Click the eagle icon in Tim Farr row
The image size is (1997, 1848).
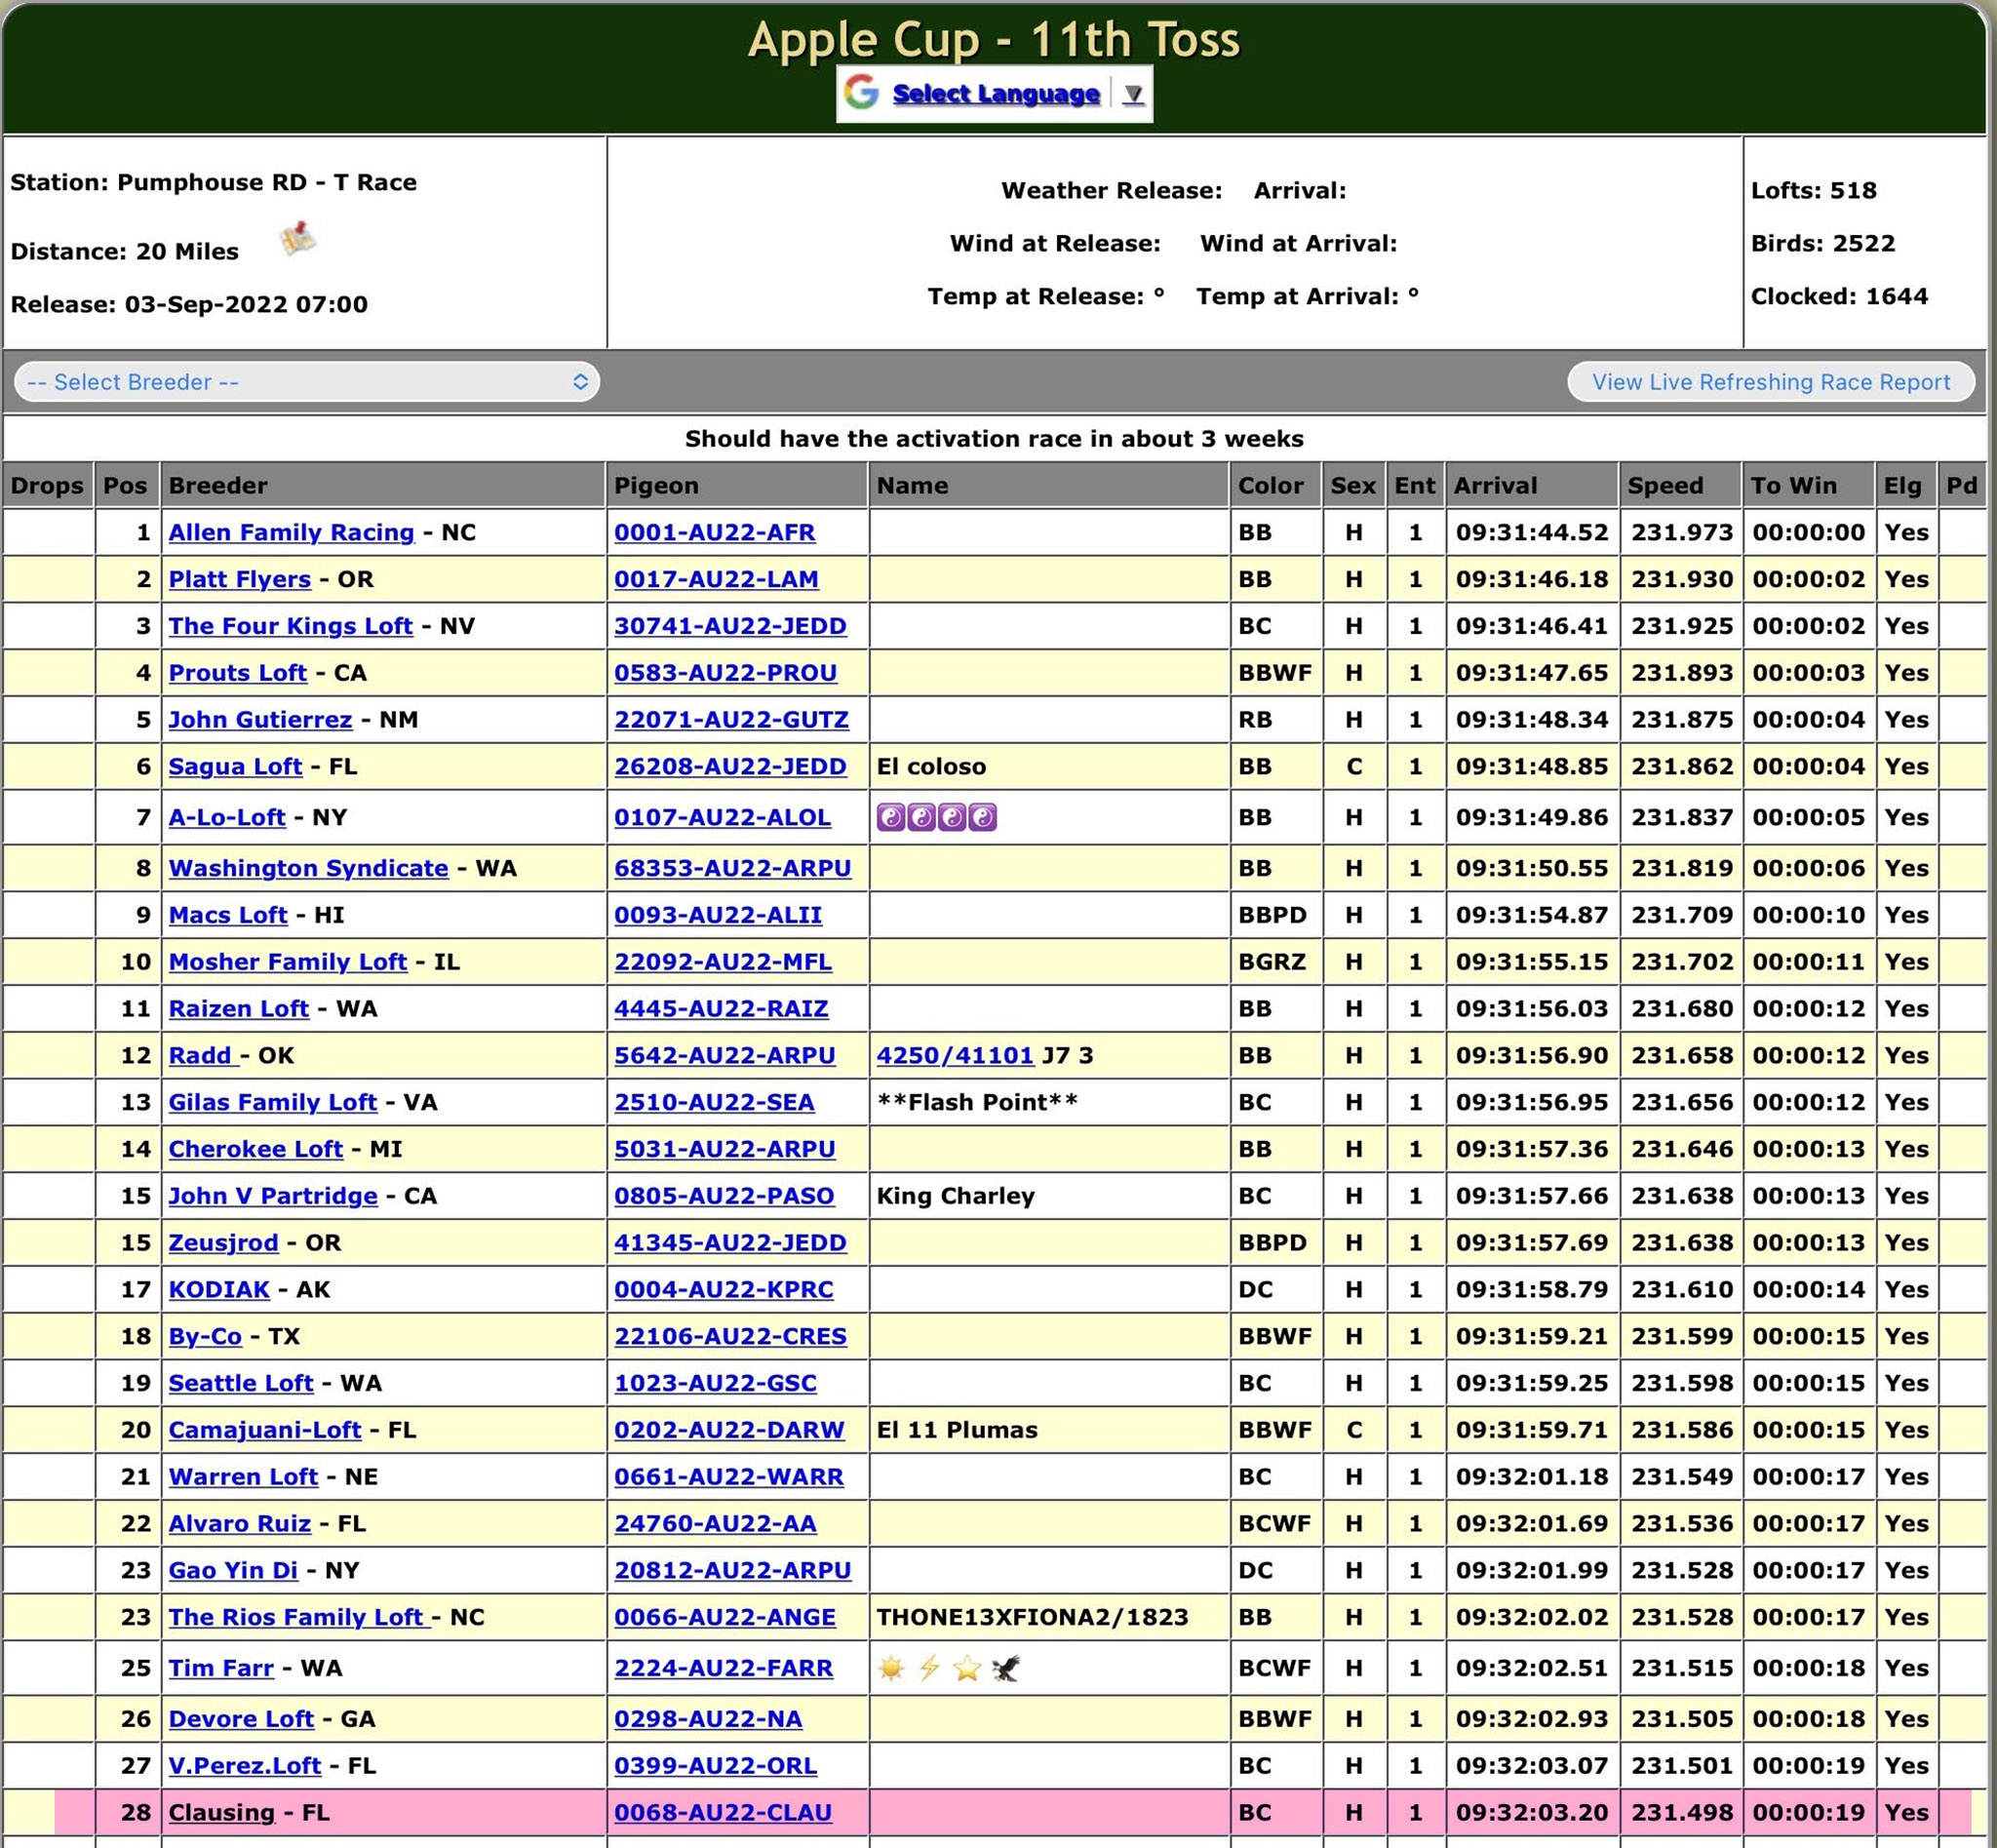click(1006, 1667)
